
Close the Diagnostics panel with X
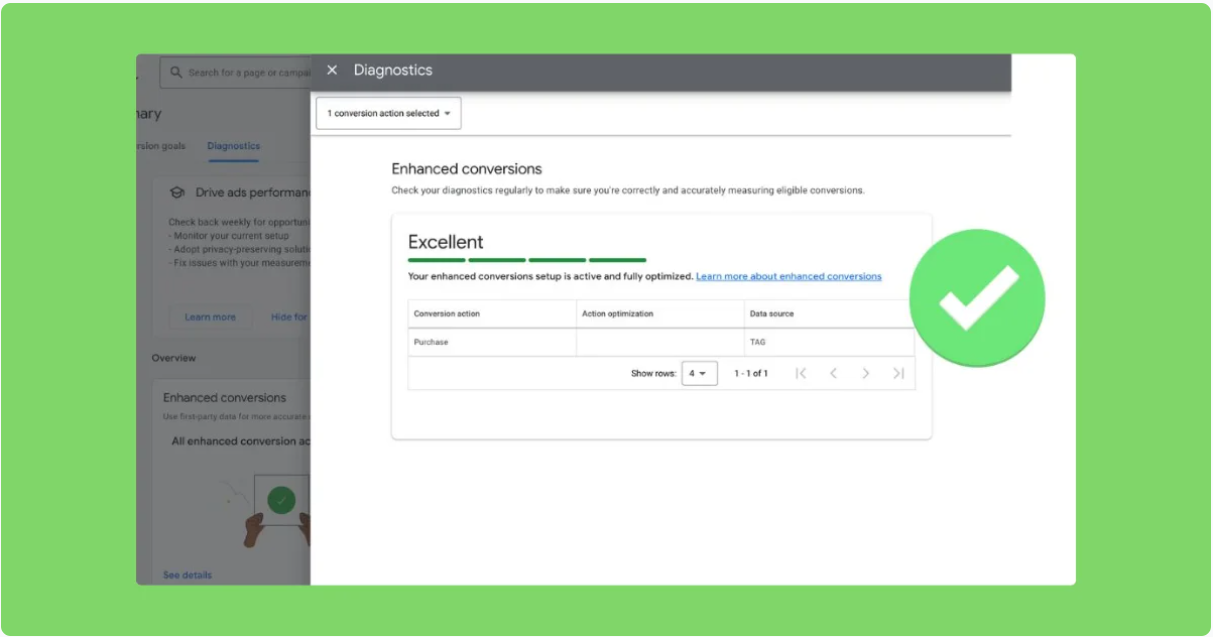click(332, 70)
